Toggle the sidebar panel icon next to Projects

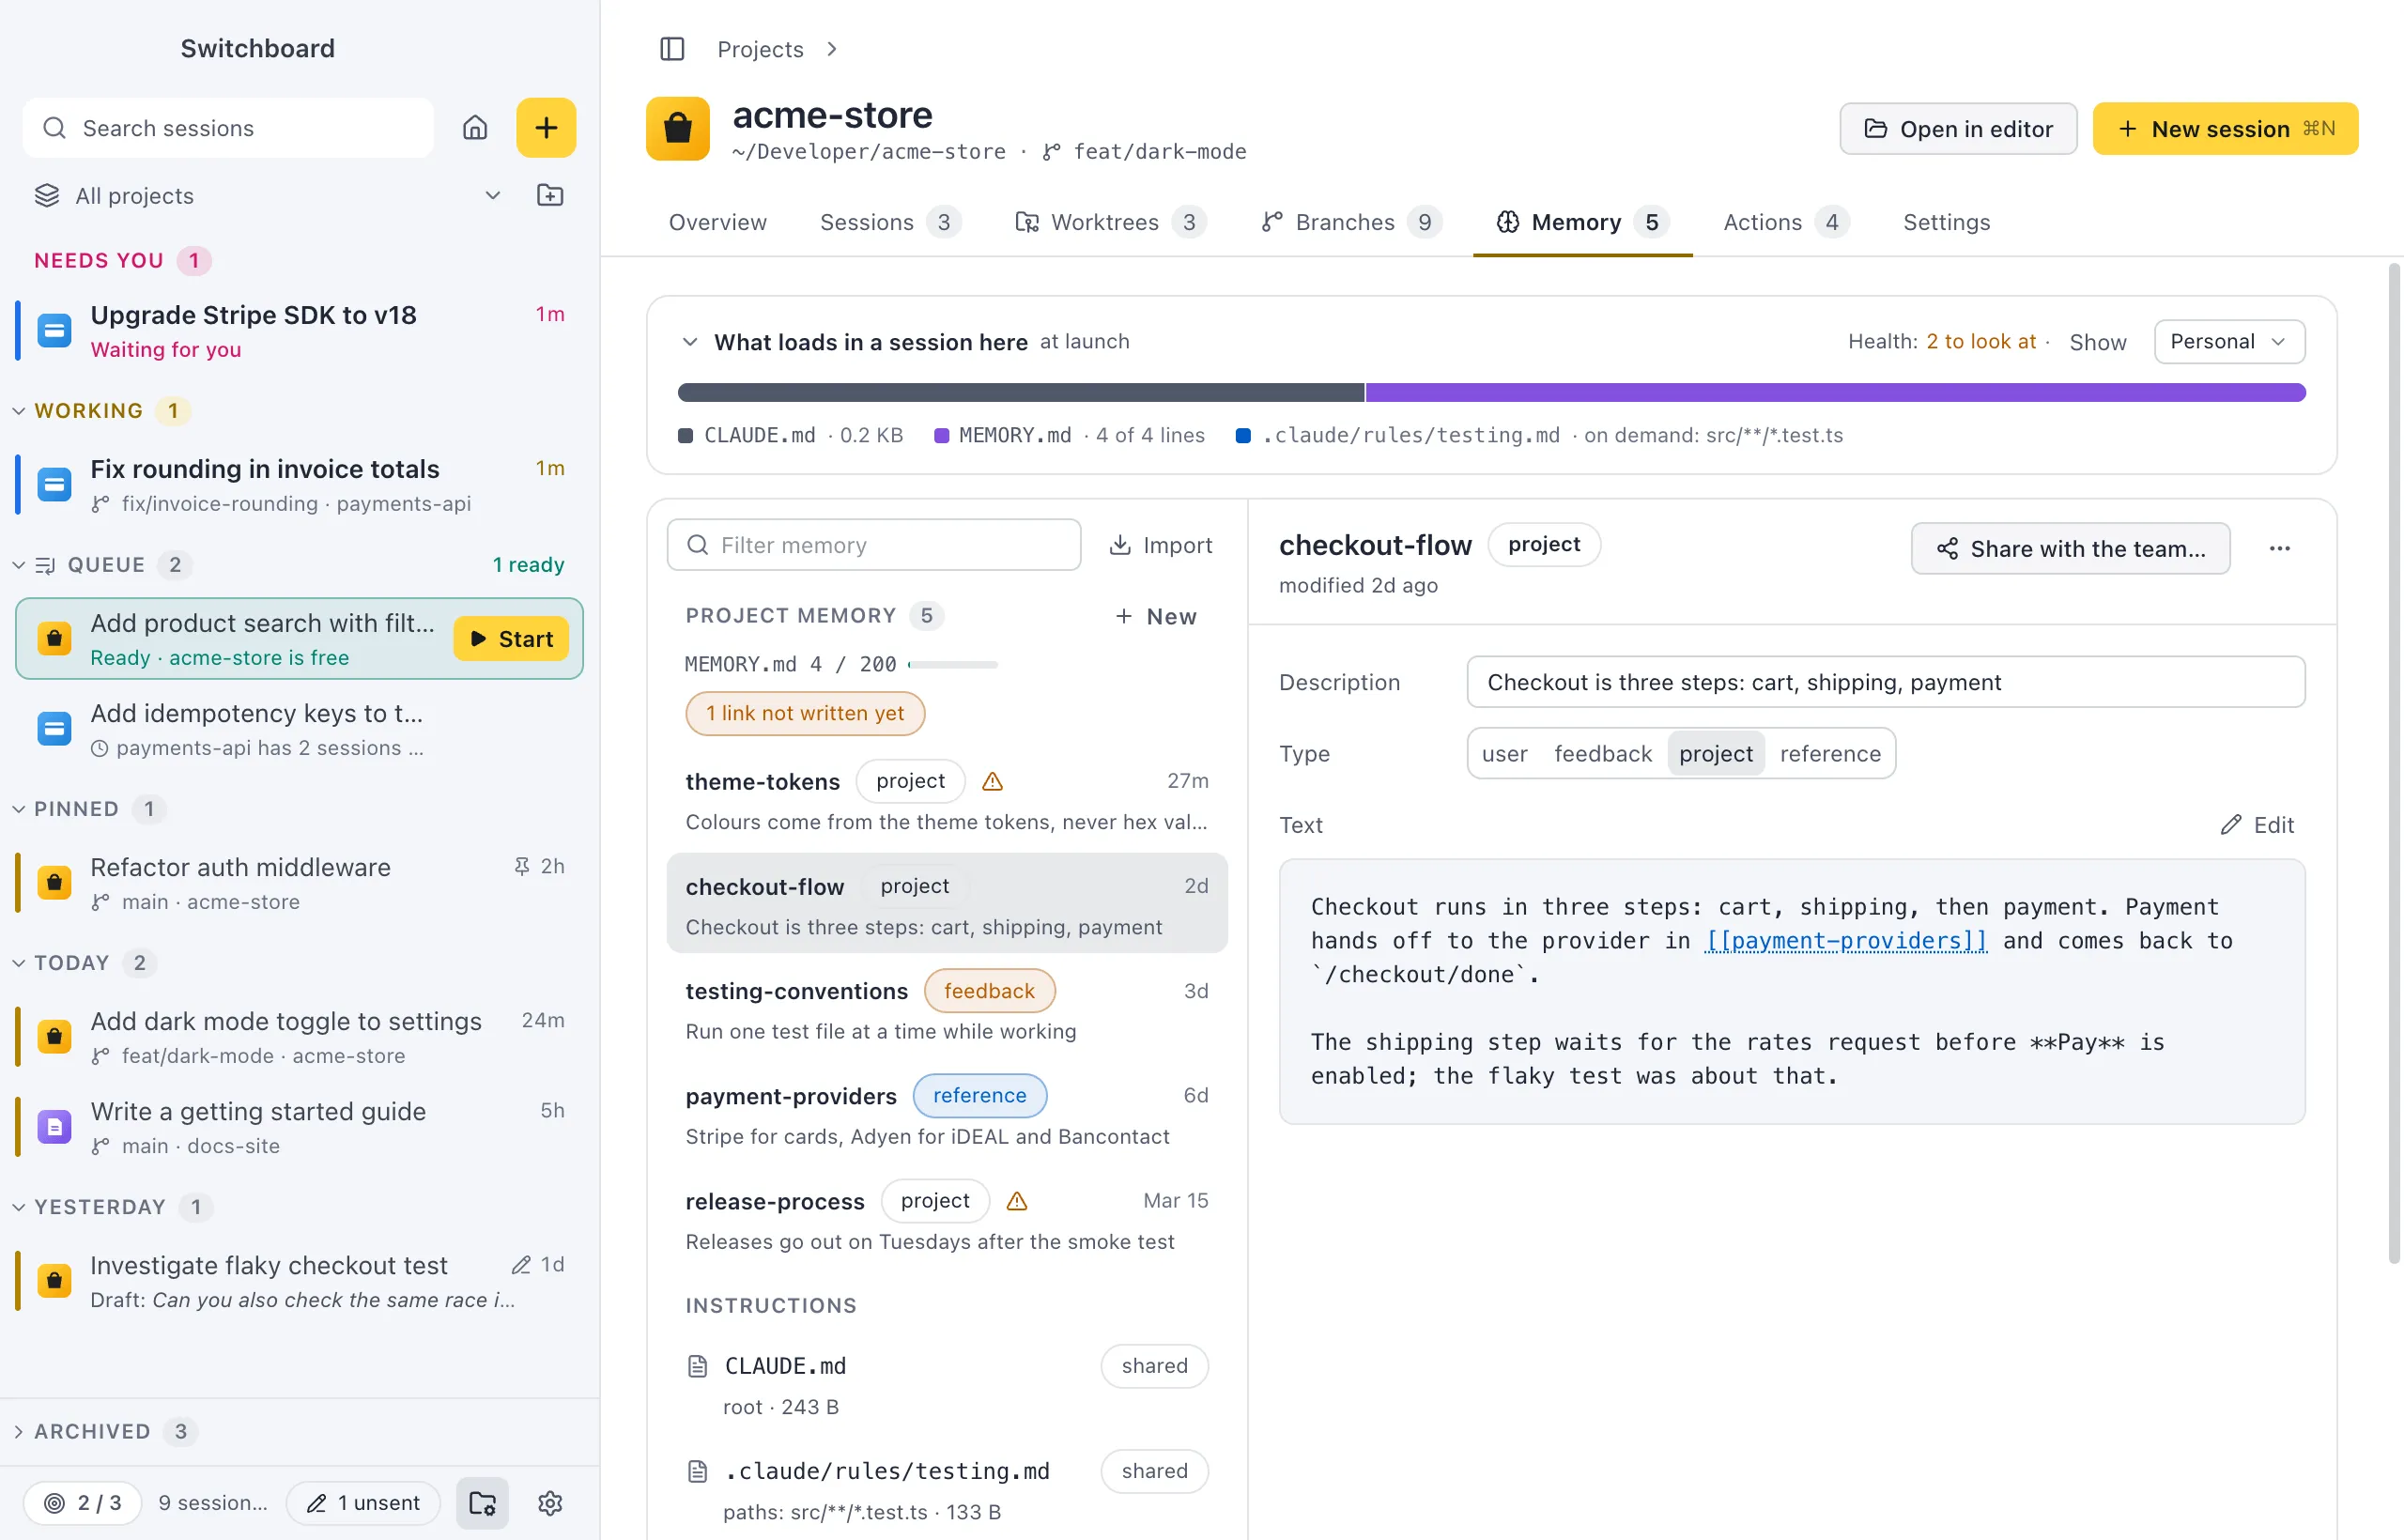[672, 49]
